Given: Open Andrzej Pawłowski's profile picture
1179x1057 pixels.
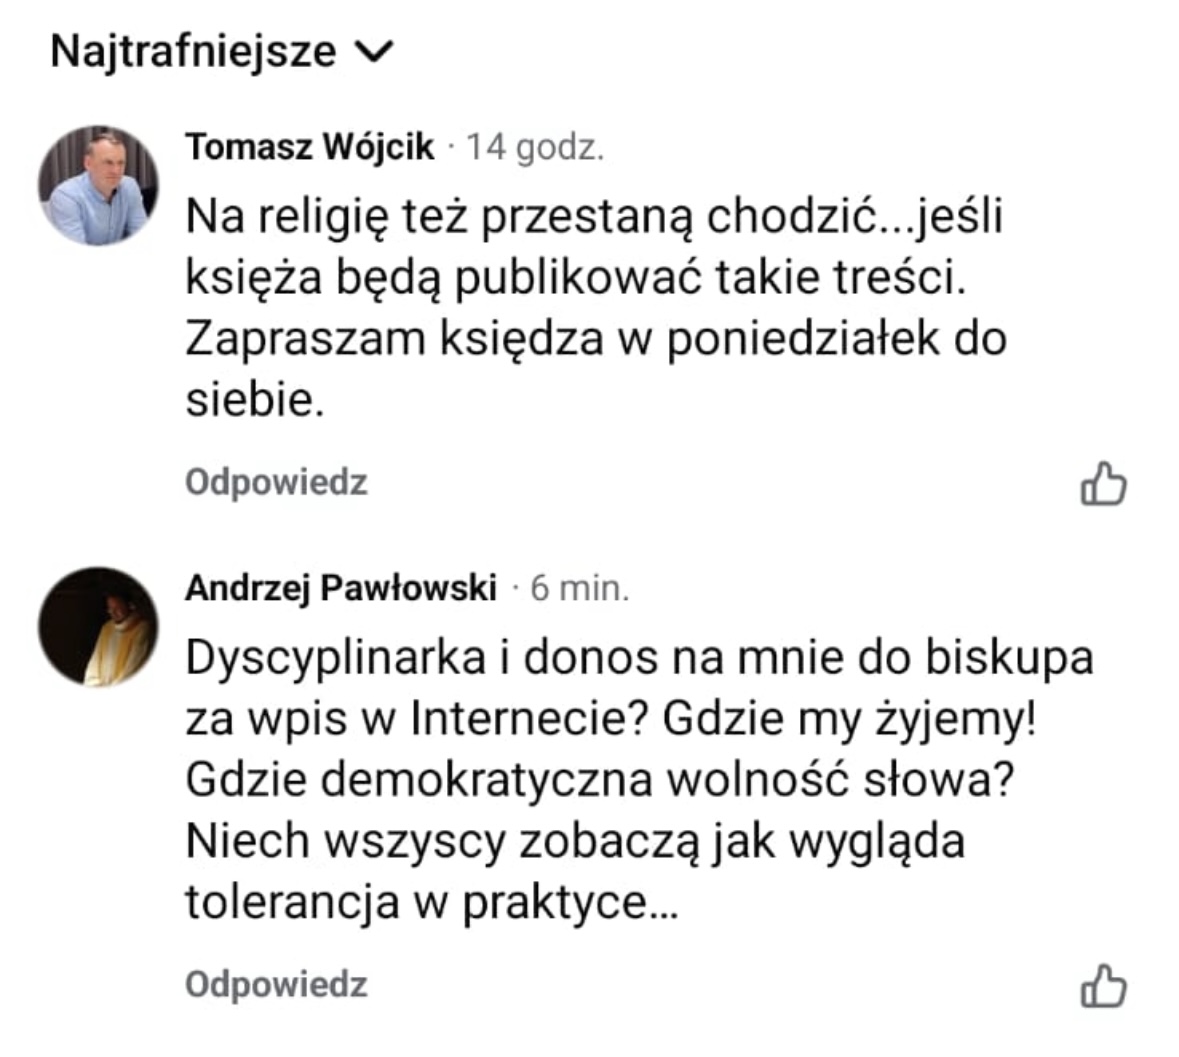Looking at the screenshot, I should click(x=98, y=627).
